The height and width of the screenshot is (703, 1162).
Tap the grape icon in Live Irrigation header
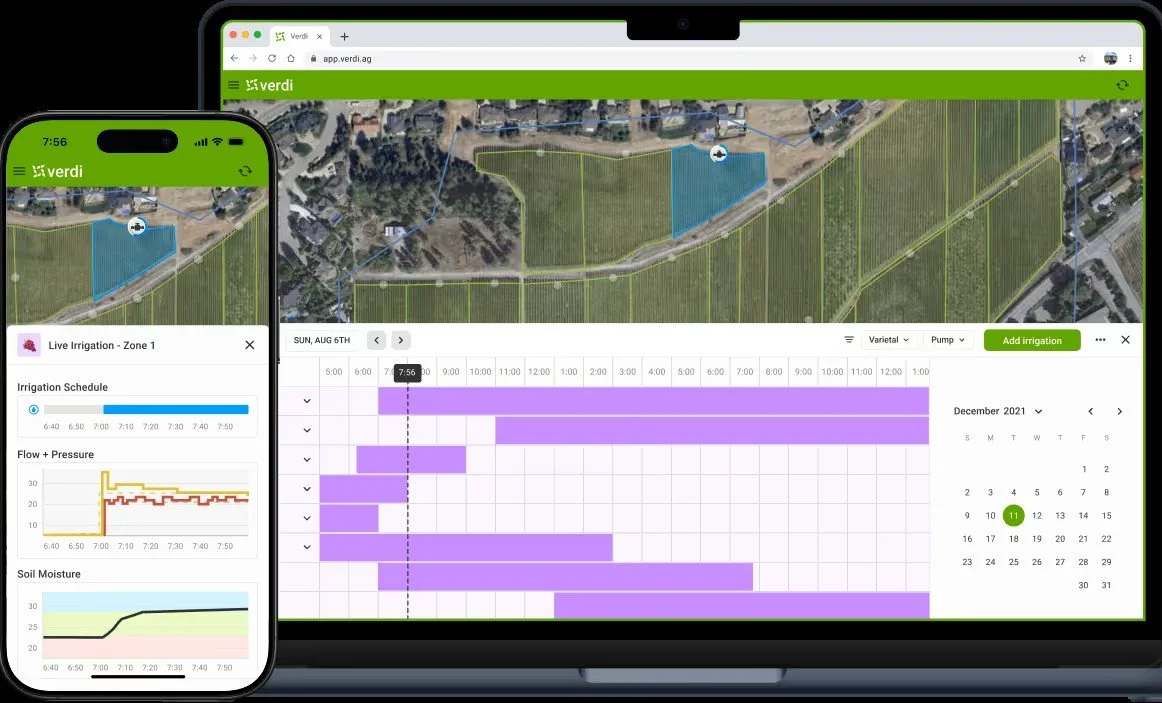coord(29,345)
